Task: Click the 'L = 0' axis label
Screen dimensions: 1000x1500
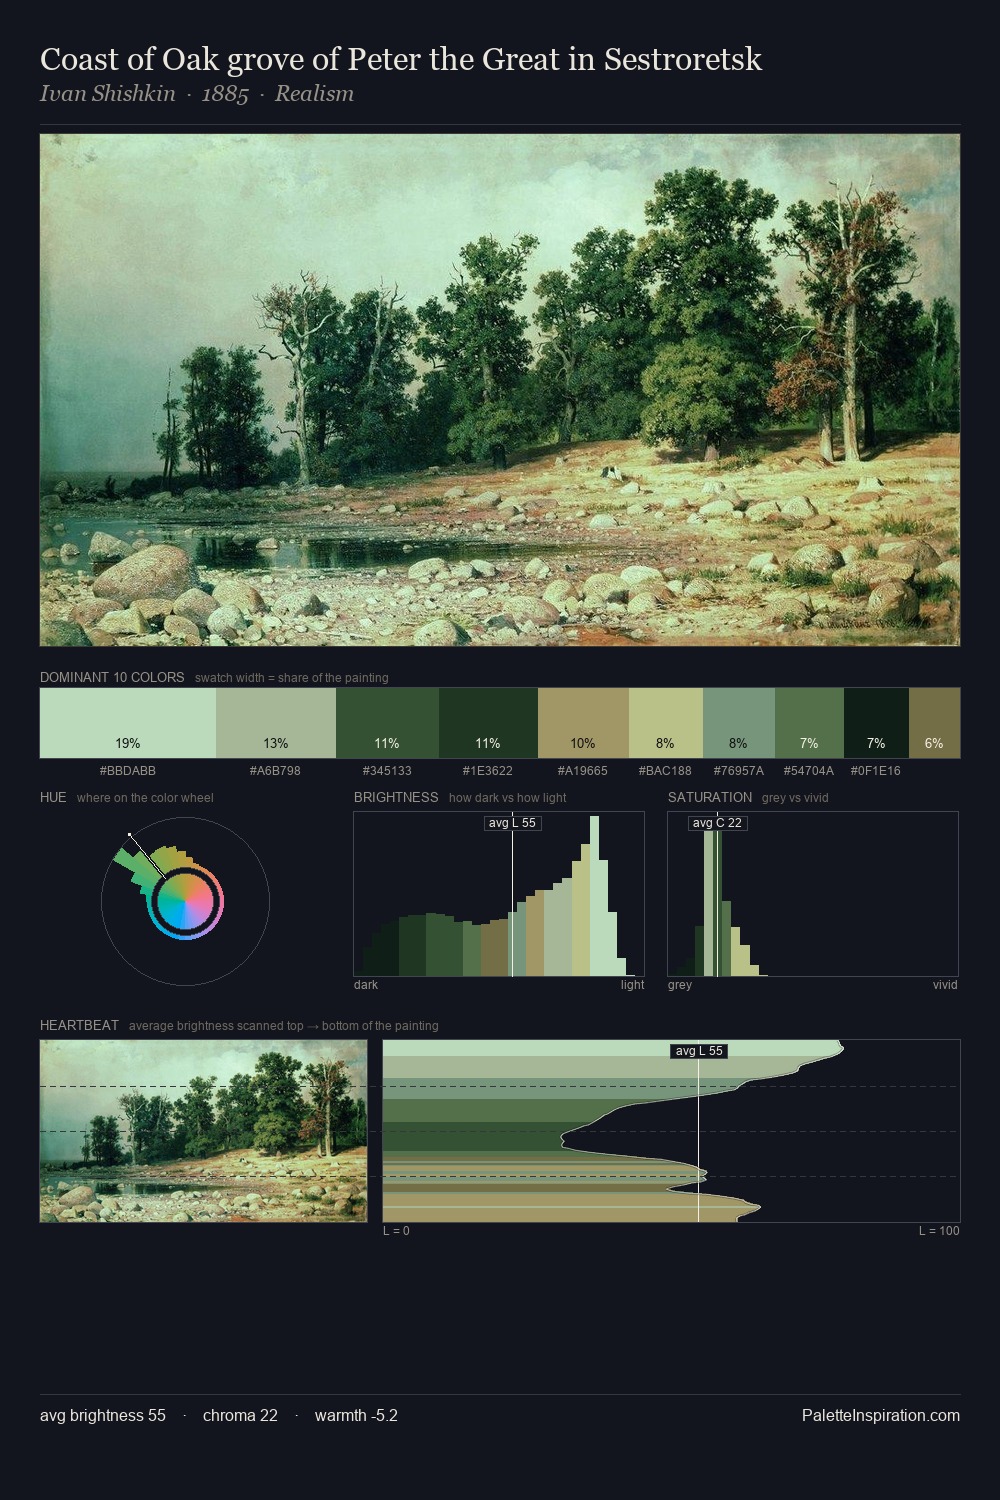Action: click(396, 1231)
